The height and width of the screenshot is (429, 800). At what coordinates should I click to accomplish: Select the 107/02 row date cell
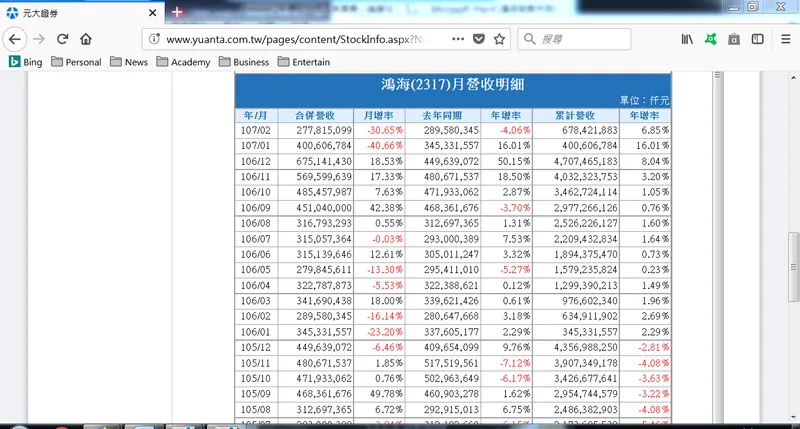pyautogui.click(x=256, y=131)
